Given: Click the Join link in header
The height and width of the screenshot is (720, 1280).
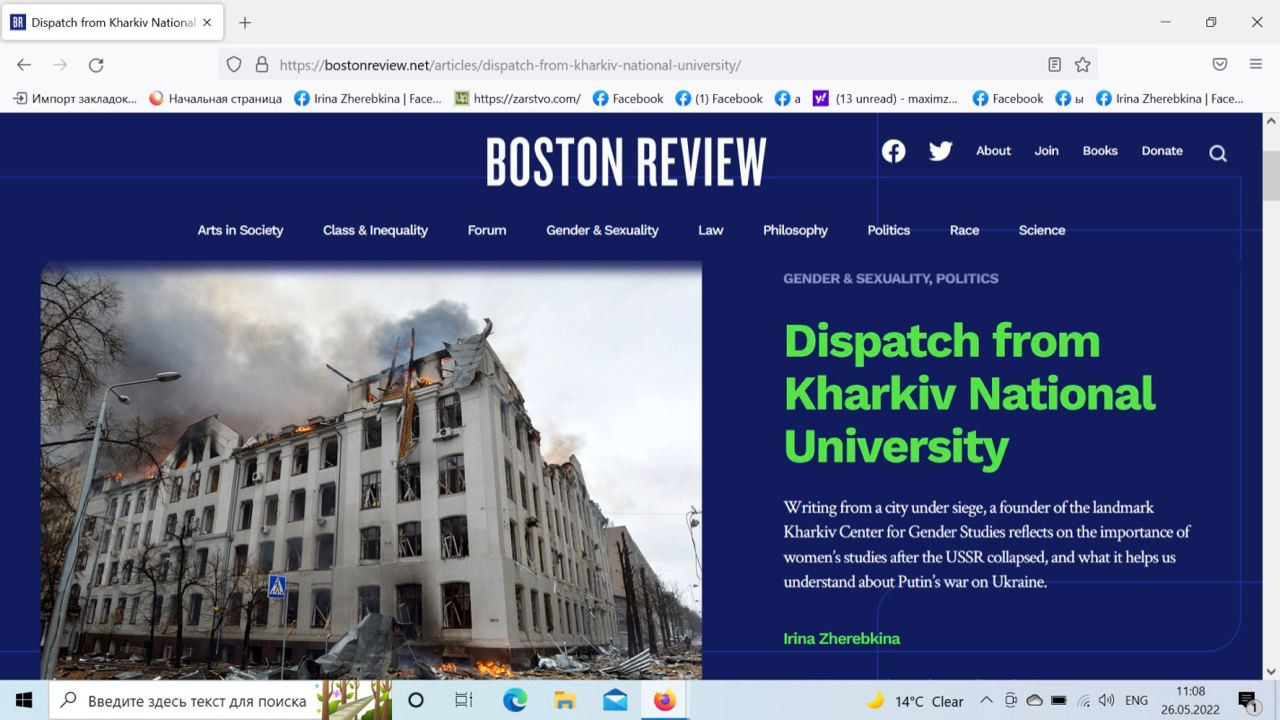Looking at the screenshot, I should click(x=1046, y=151).
